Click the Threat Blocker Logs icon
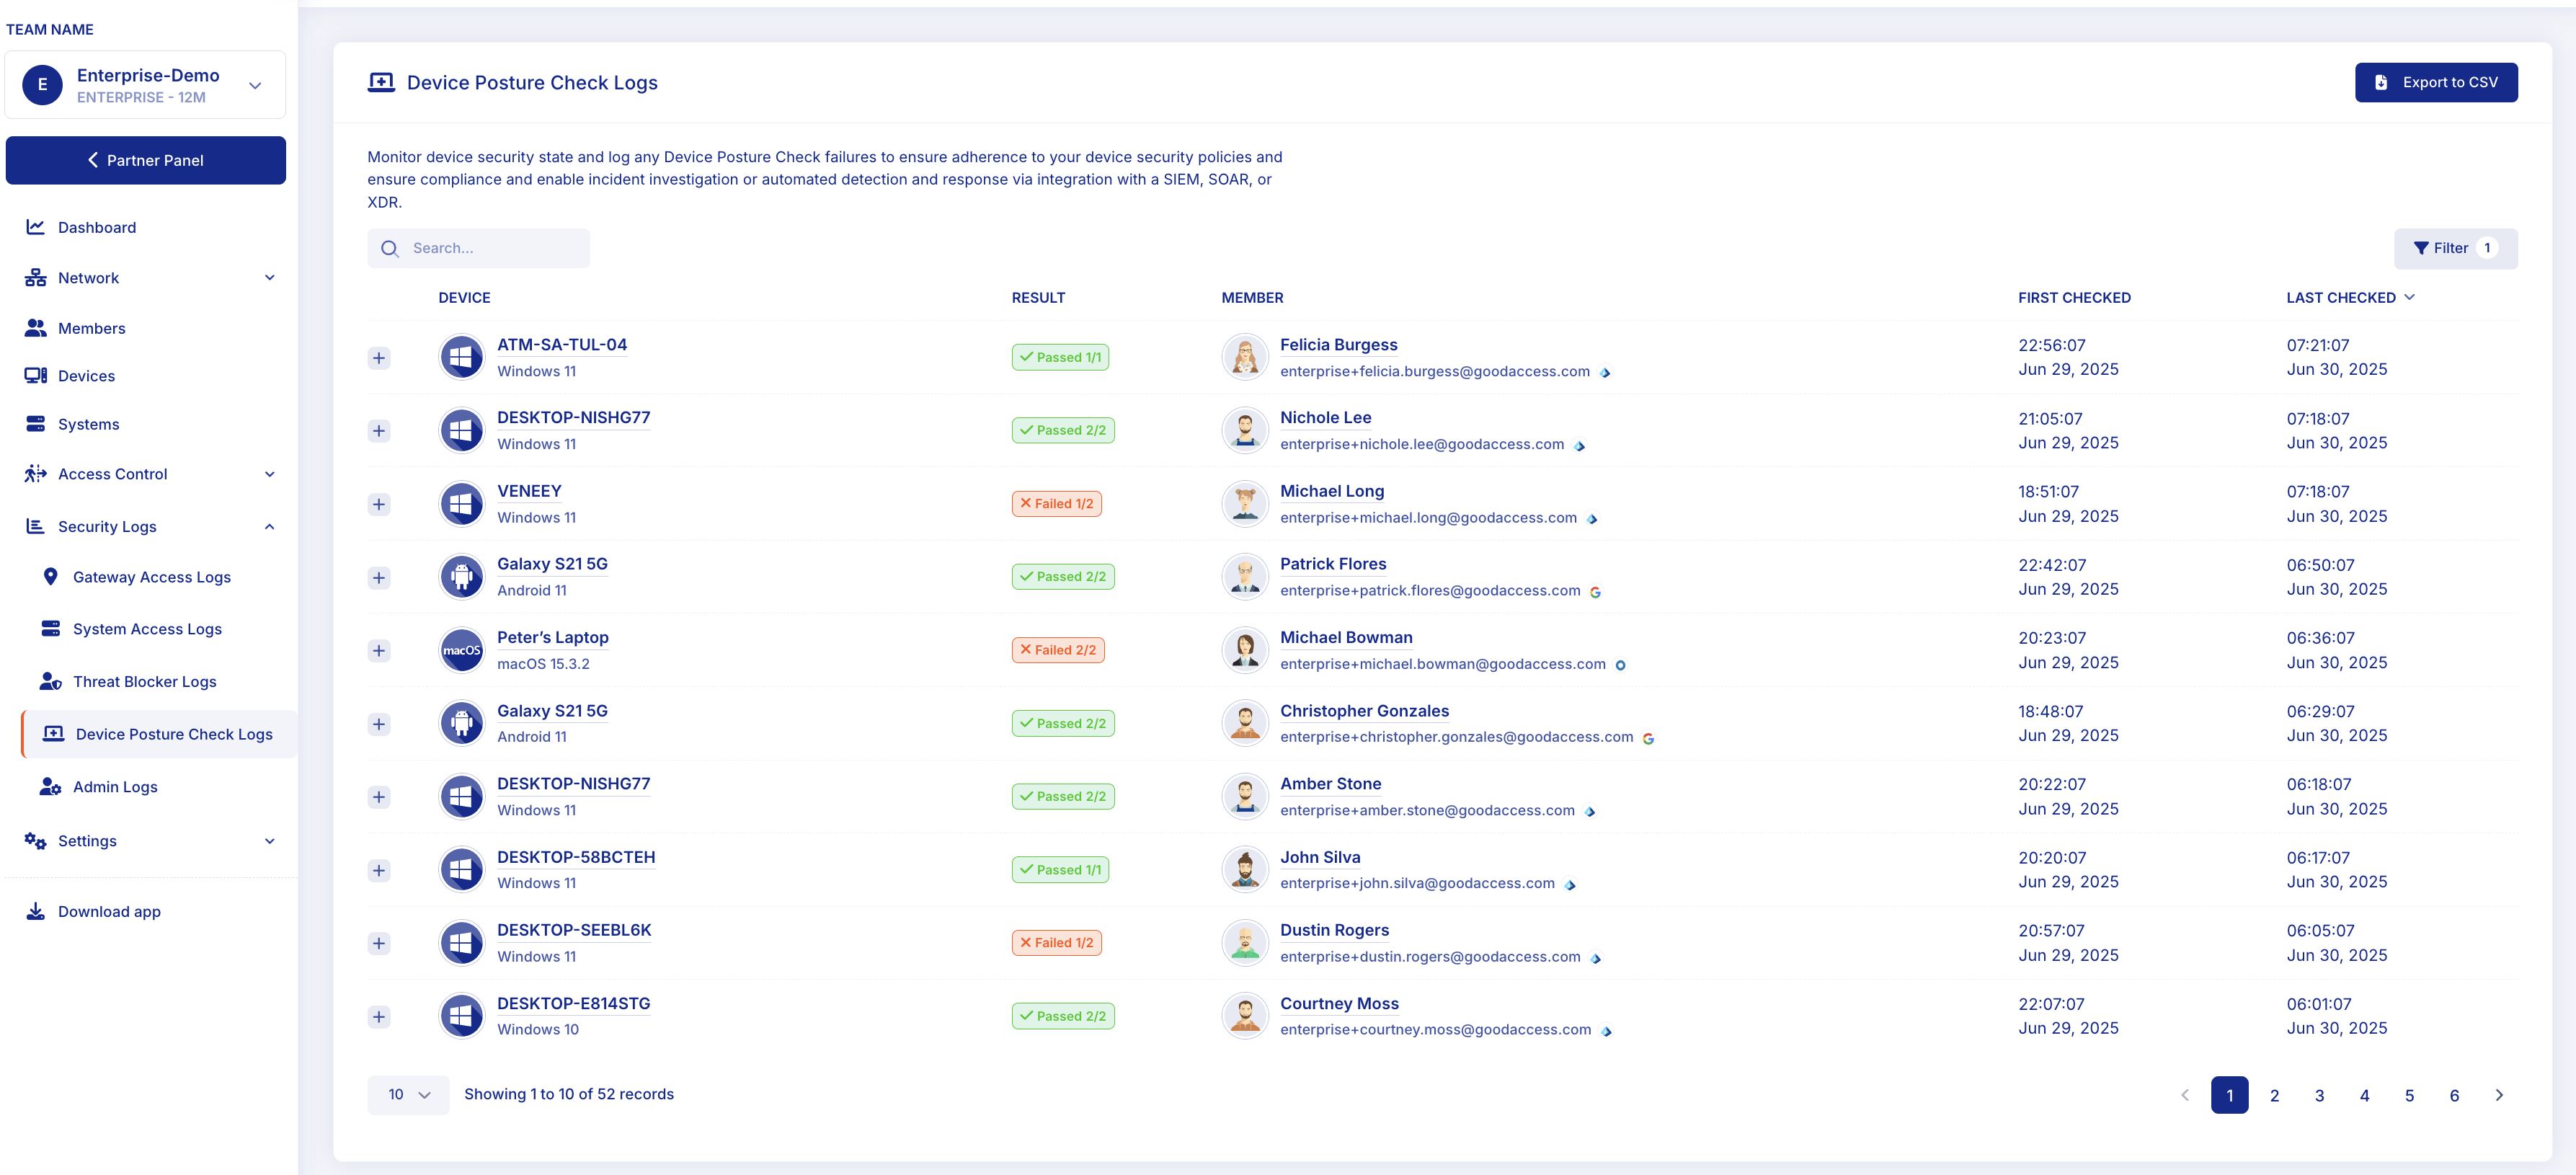 [x=50, y=681]
